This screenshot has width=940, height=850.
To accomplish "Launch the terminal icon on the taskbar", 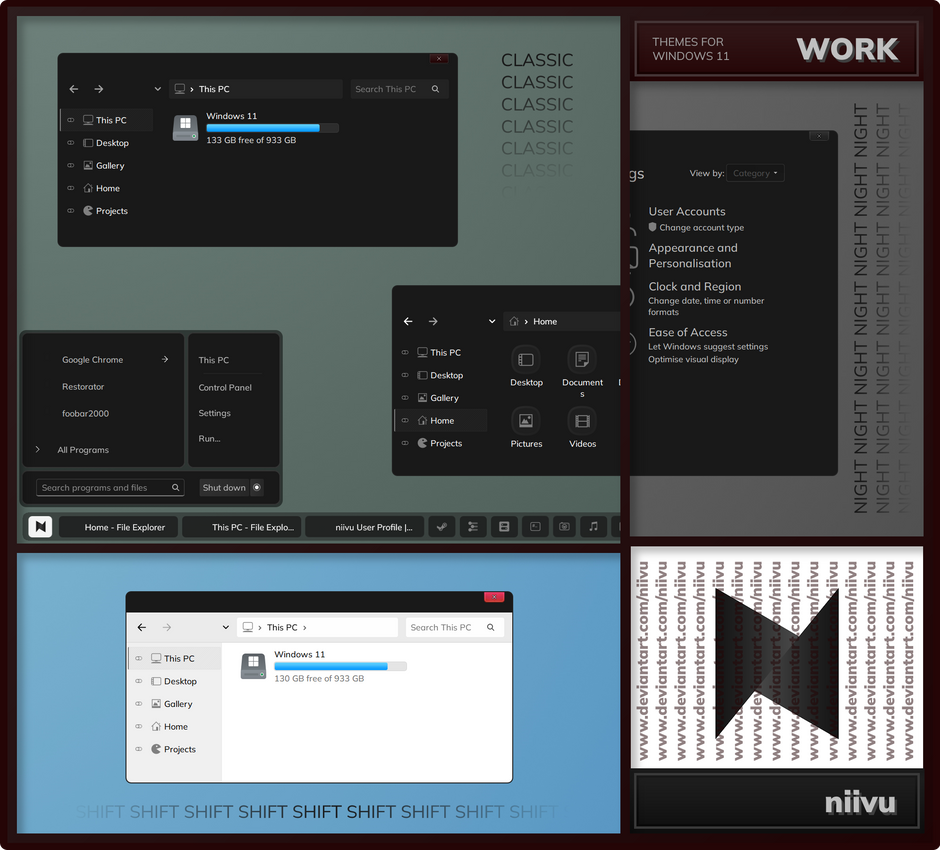I will click(535, 527).
